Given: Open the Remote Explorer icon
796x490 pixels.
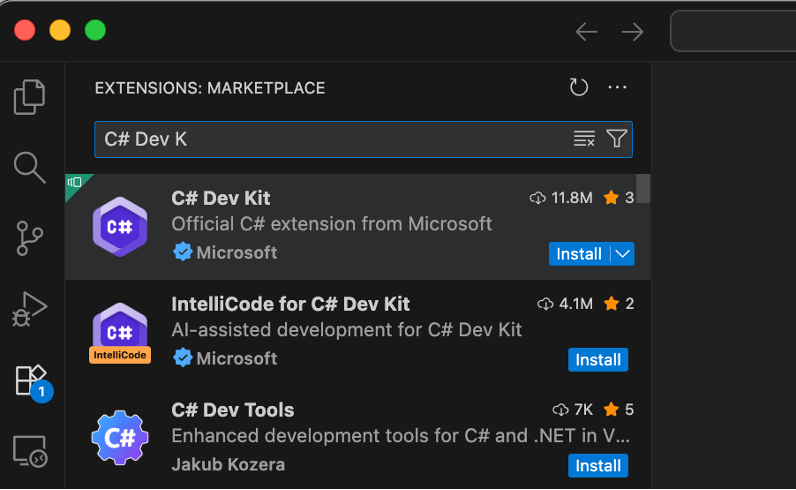Looking at the screenshot, I should point(30,452).
